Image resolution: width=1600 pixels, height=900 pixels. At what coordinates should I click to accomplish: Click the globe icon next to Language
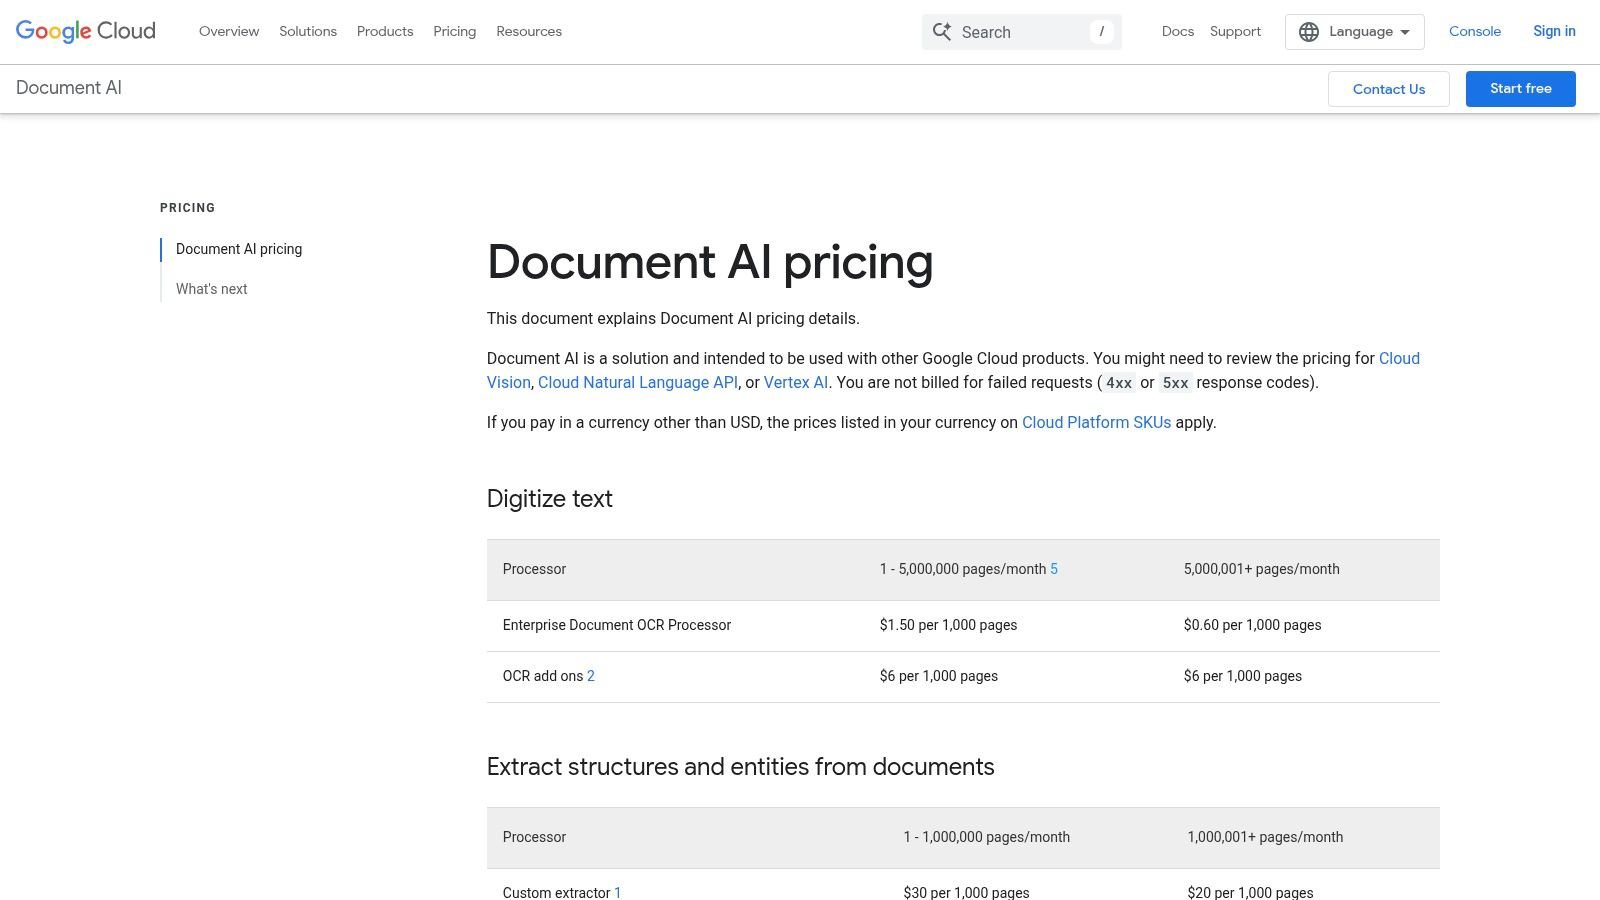tap(1308, 31)
